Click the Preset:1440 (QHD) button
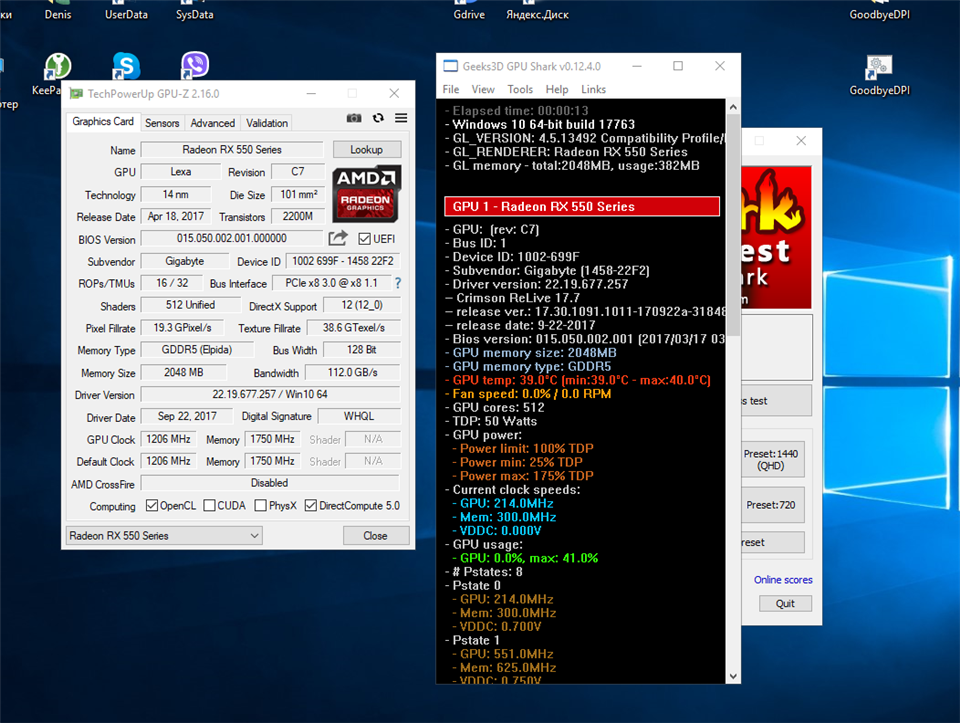960x723 pixels. coord(772,460)
